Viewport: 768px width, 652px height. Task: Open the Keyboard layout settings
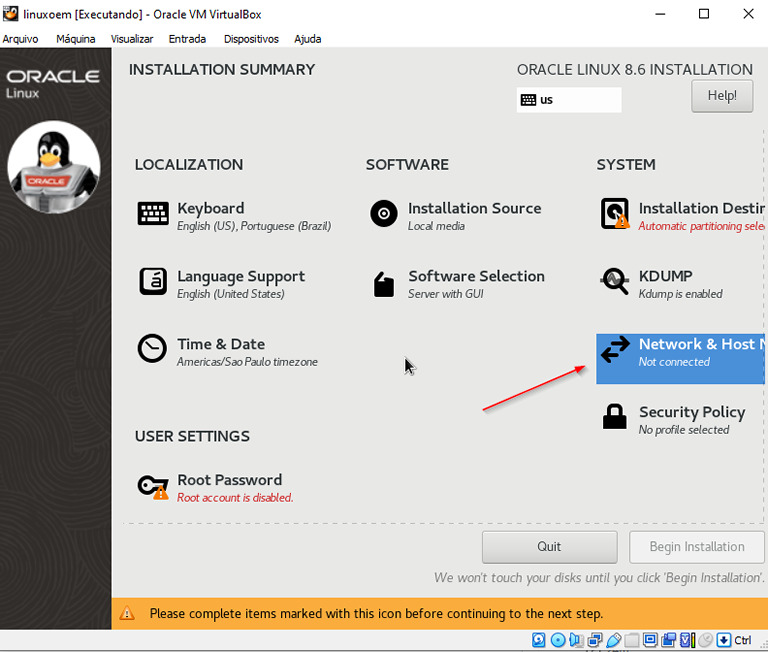234,216
